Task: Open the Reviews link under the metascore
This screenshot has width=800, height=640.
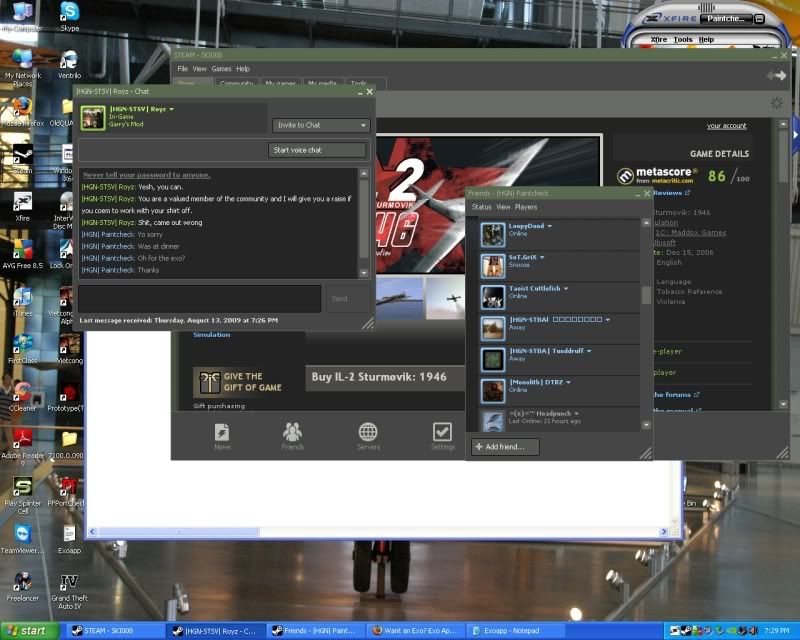Action: click(671, 193)
